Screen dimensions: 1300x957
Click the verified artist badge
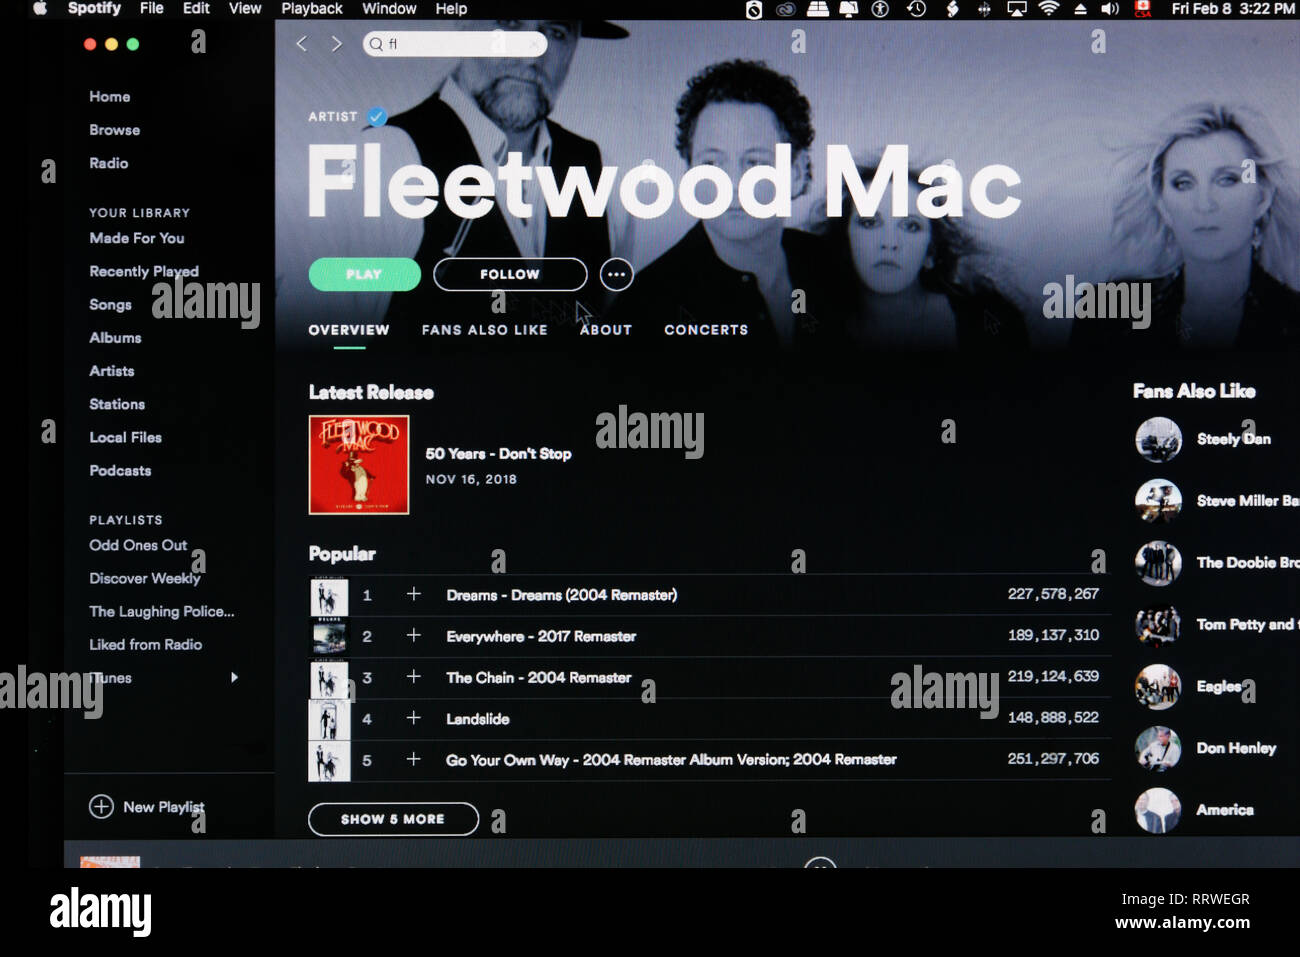point(377,116)
